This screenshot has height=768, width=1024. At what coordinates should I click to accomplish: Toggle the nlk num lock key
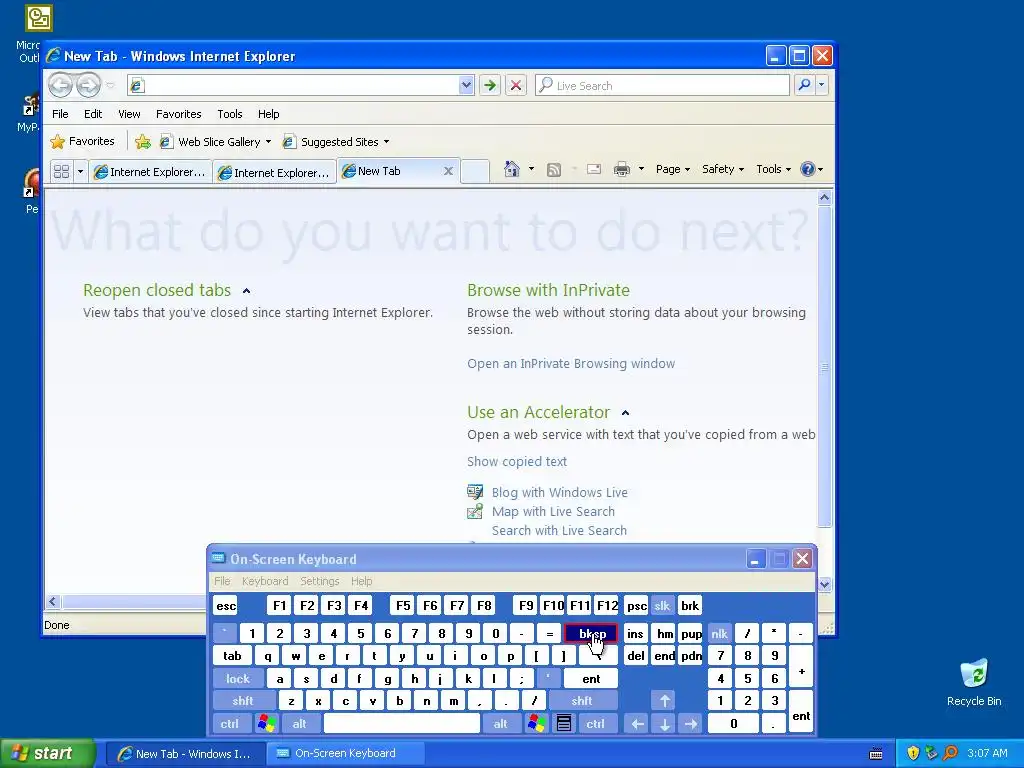(719, 633)
